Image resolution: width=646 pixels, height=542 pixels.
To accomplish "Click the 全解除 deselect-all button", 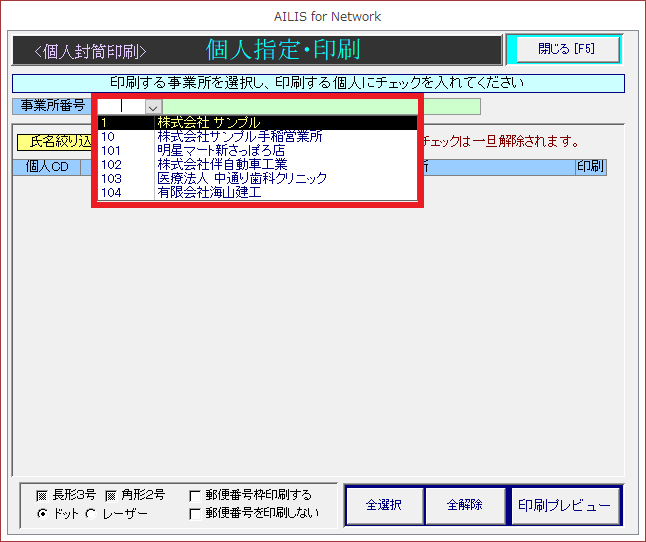I will (x=464, y=506).
